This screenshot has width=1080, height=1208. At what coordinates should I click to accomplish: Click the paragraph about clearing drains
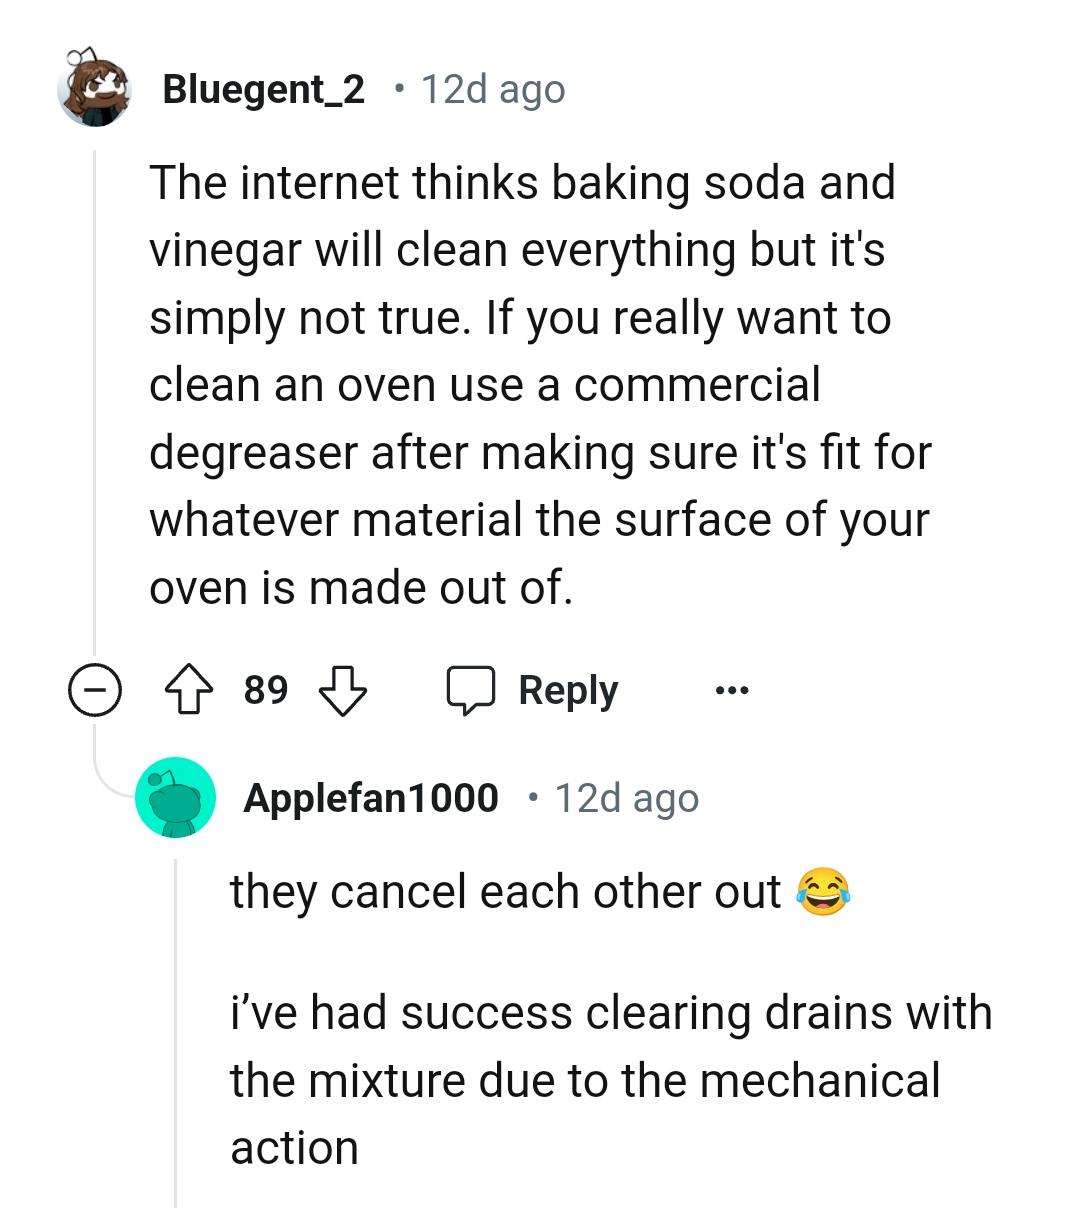pyautogui.click(x=610, y=1080)
